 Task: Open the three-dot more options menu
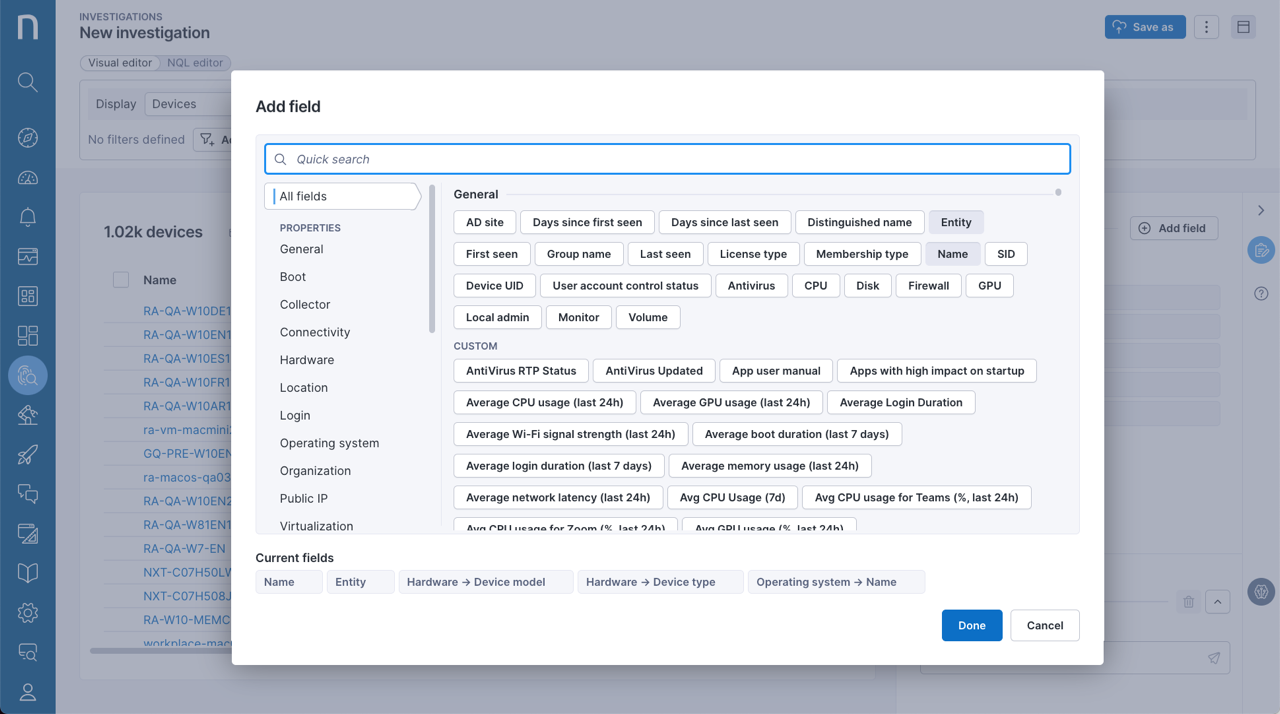point(1206,27)
